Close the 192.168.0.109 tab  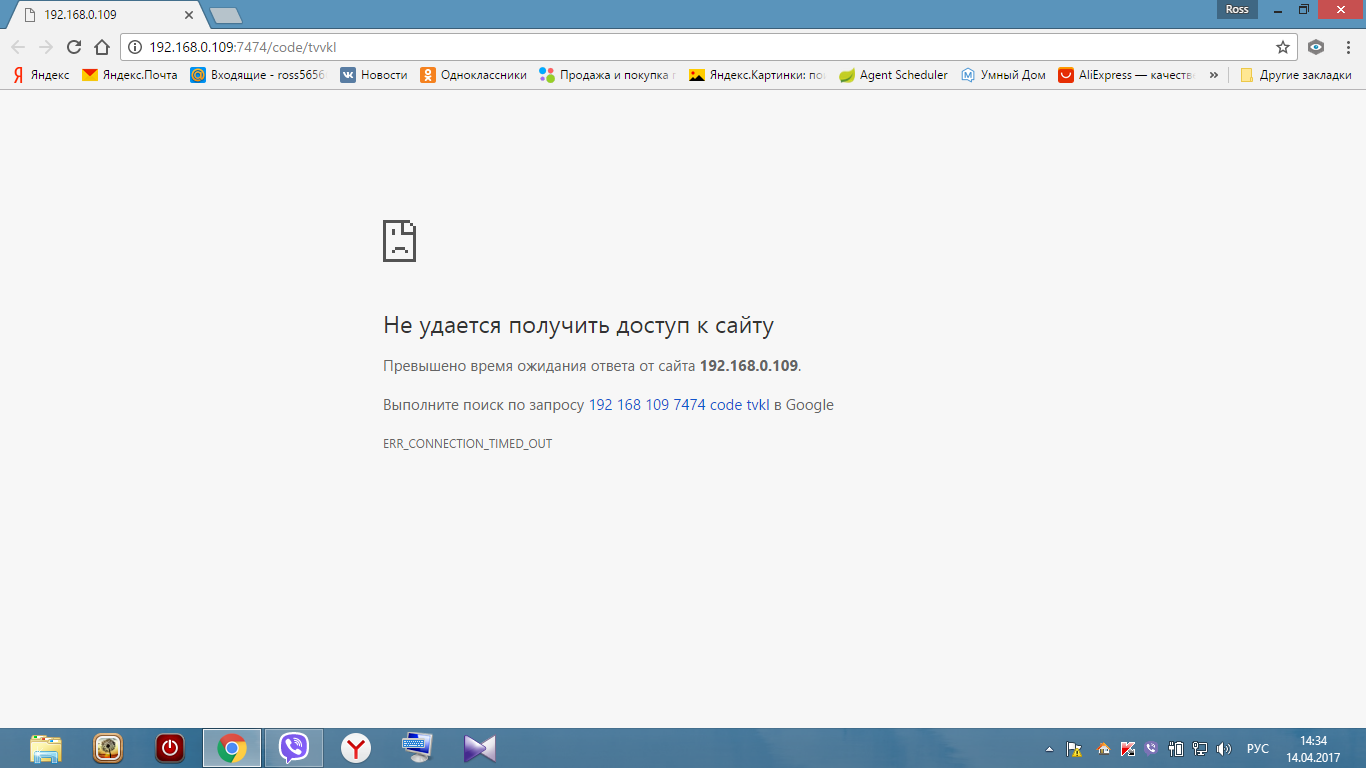[x=189, y=15]
